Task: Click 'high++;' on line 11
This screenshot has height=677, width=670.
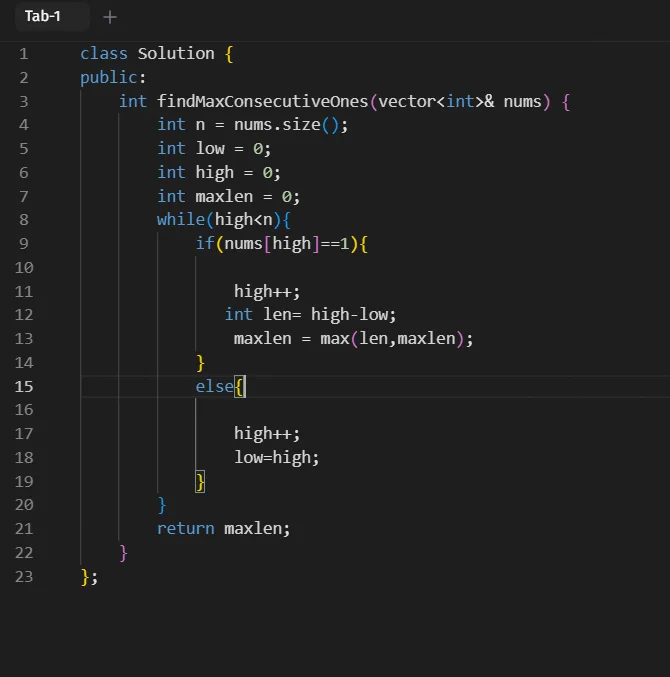Action: point(267,291)
